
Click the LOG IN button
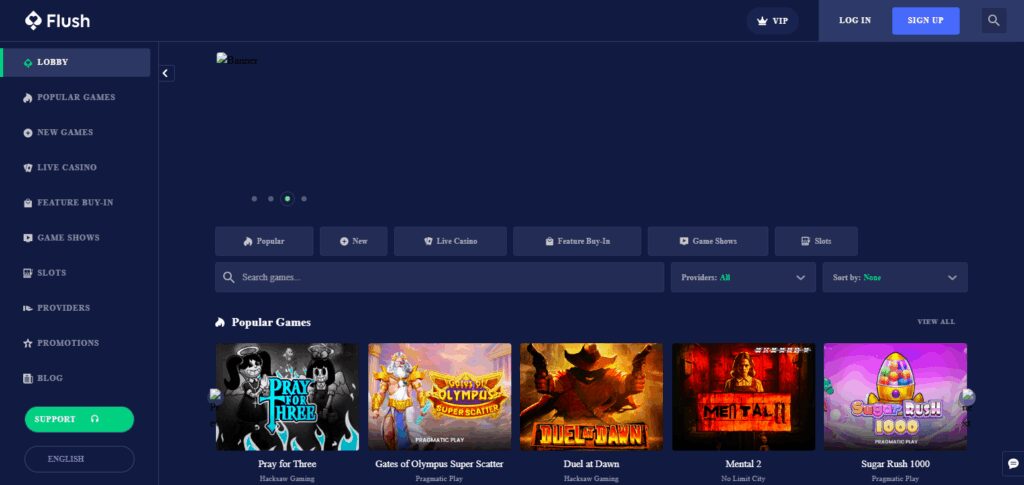click(855, 20)
